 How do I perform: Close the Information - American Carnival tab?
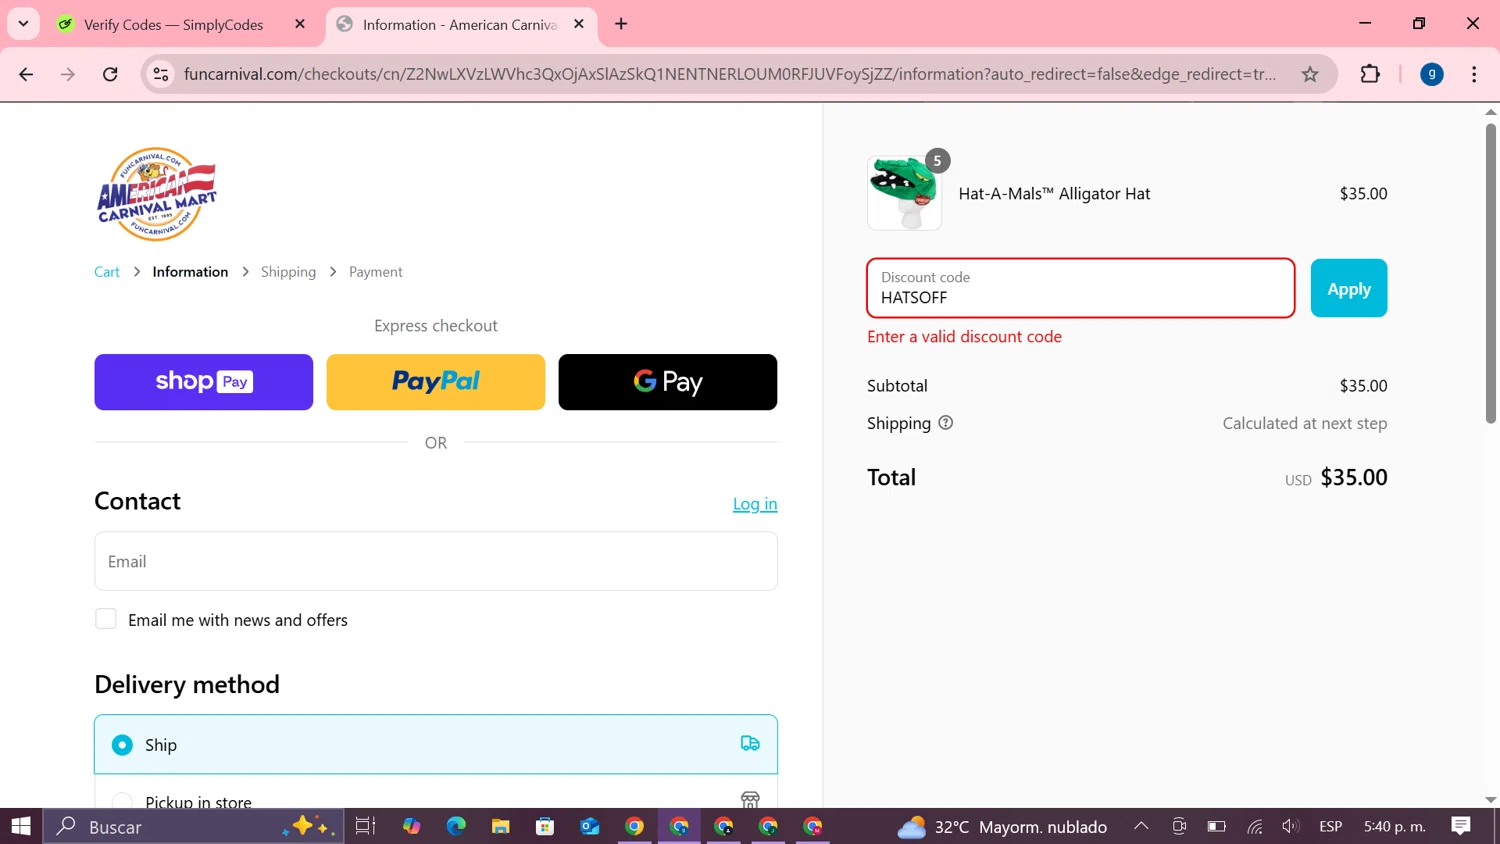pyautogui.click(x=579, y=24)
